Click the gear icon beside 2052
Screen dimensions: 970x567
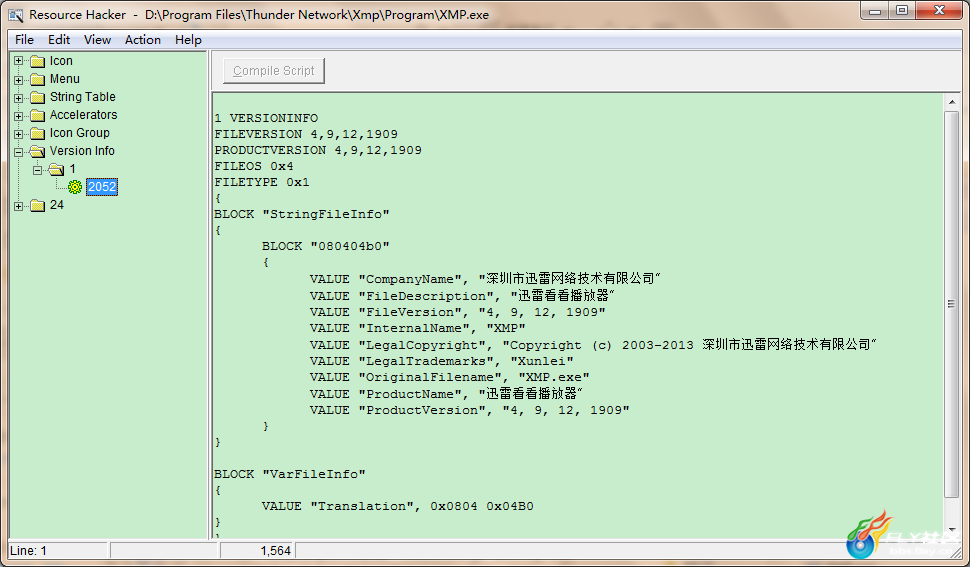click(75, 187)
